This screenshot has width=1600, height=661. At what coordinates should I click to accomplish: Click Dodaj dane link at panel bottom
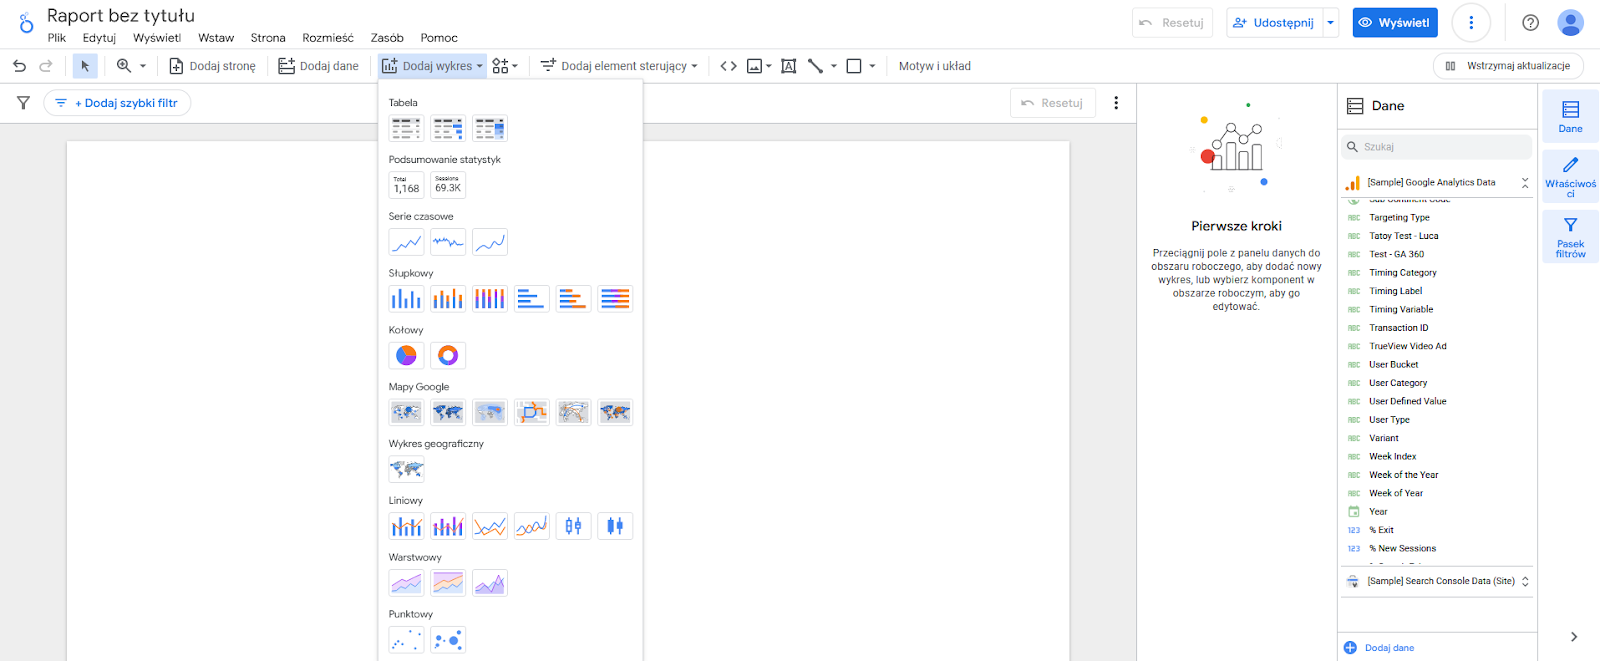1389,648
